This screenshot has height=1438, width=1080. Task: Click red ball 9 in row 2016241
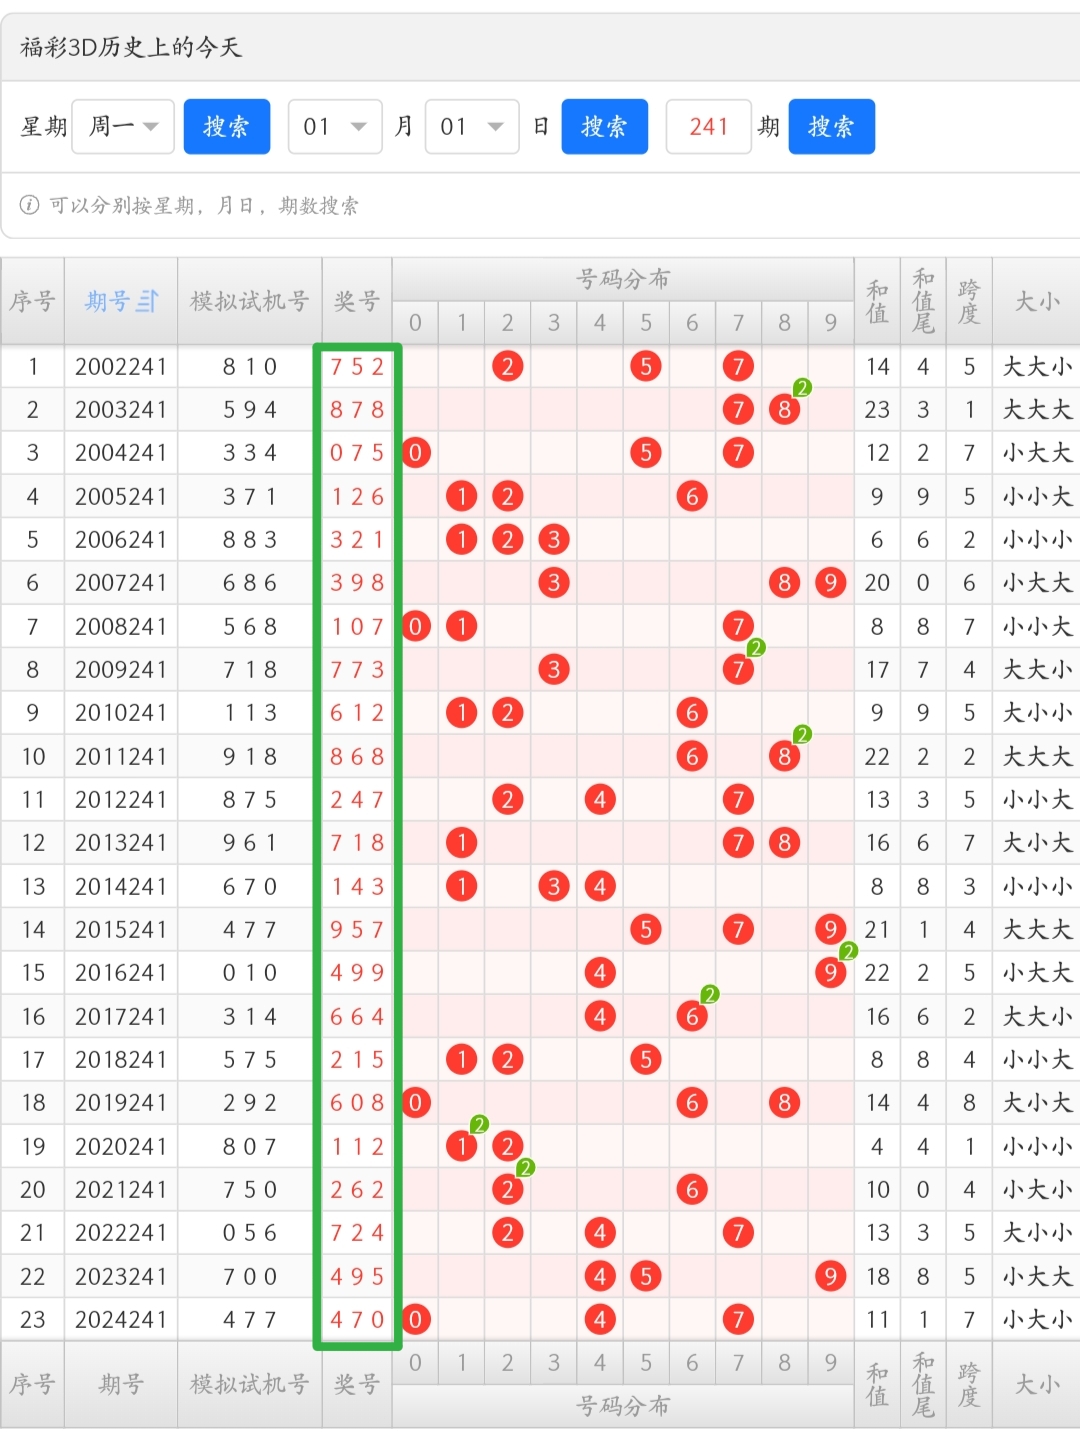(x=831, y=973)
